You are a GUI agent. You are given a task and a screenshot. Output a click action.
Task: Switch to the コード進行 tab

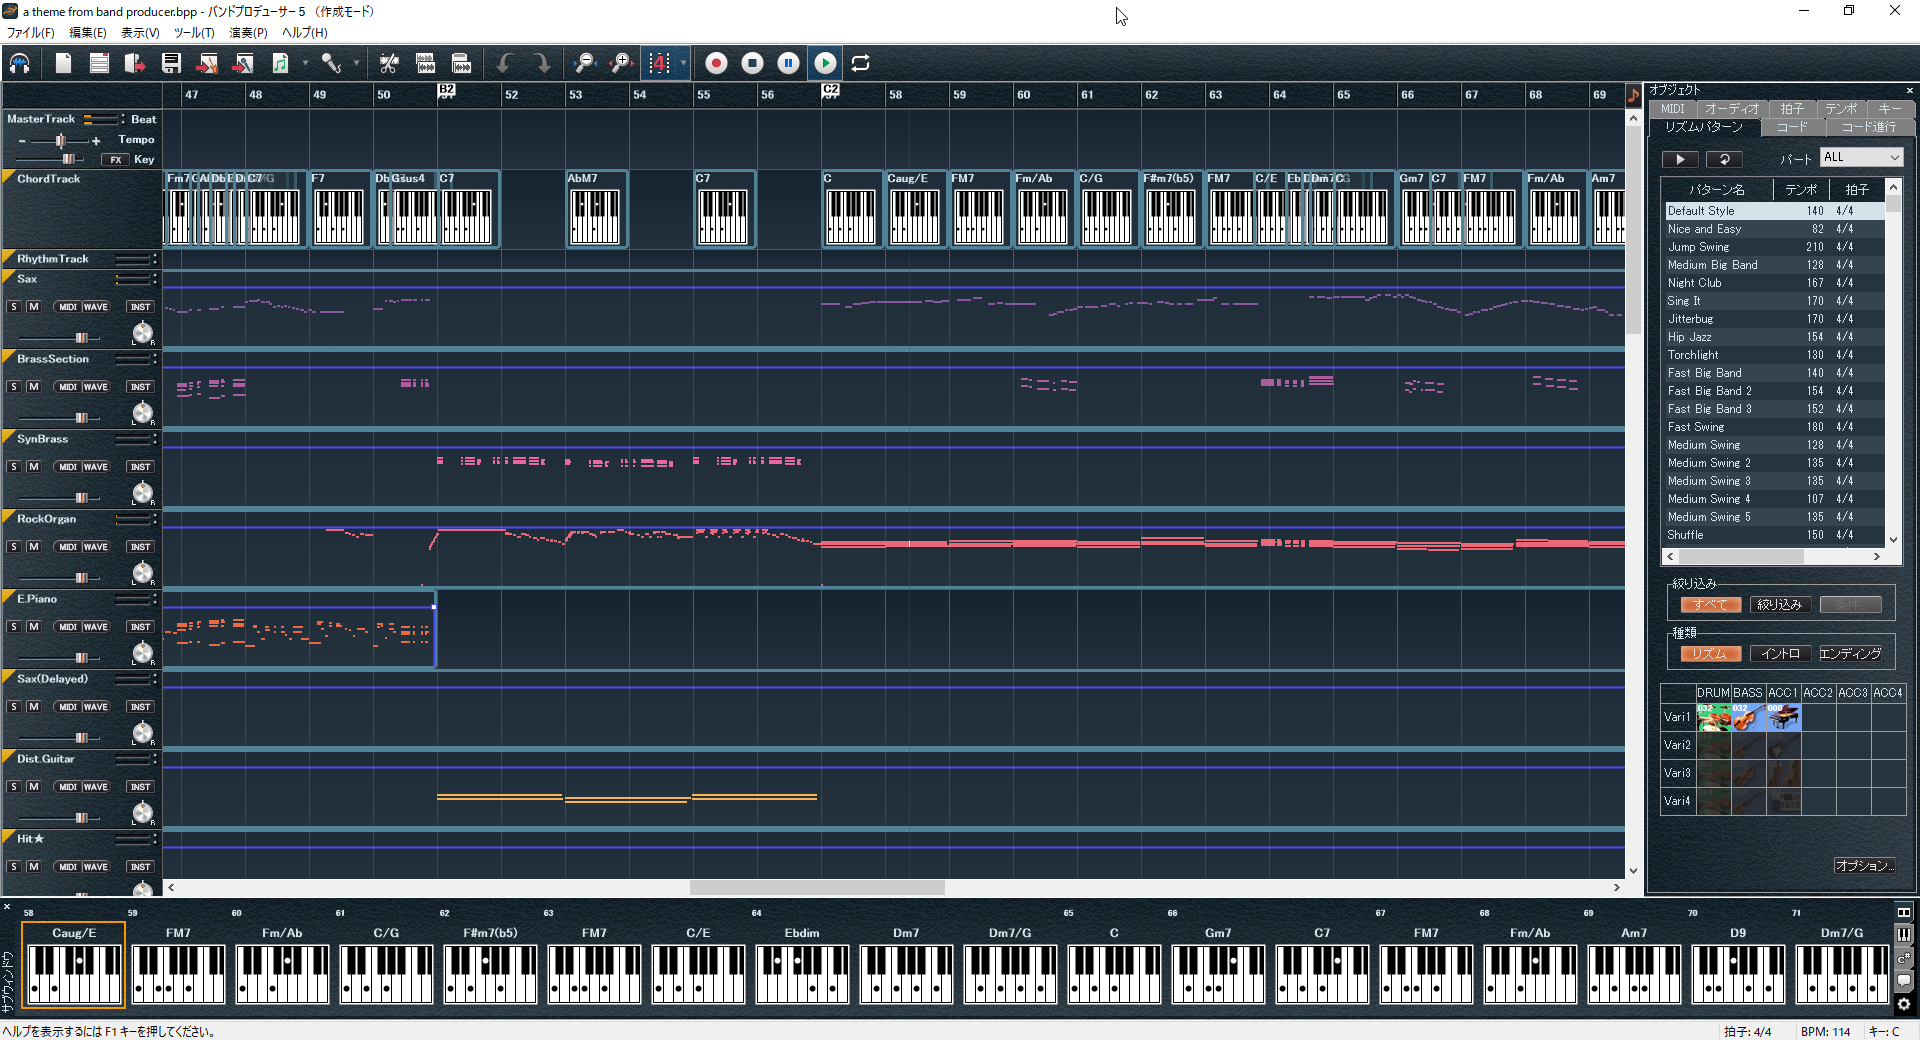pos(1869,127)
